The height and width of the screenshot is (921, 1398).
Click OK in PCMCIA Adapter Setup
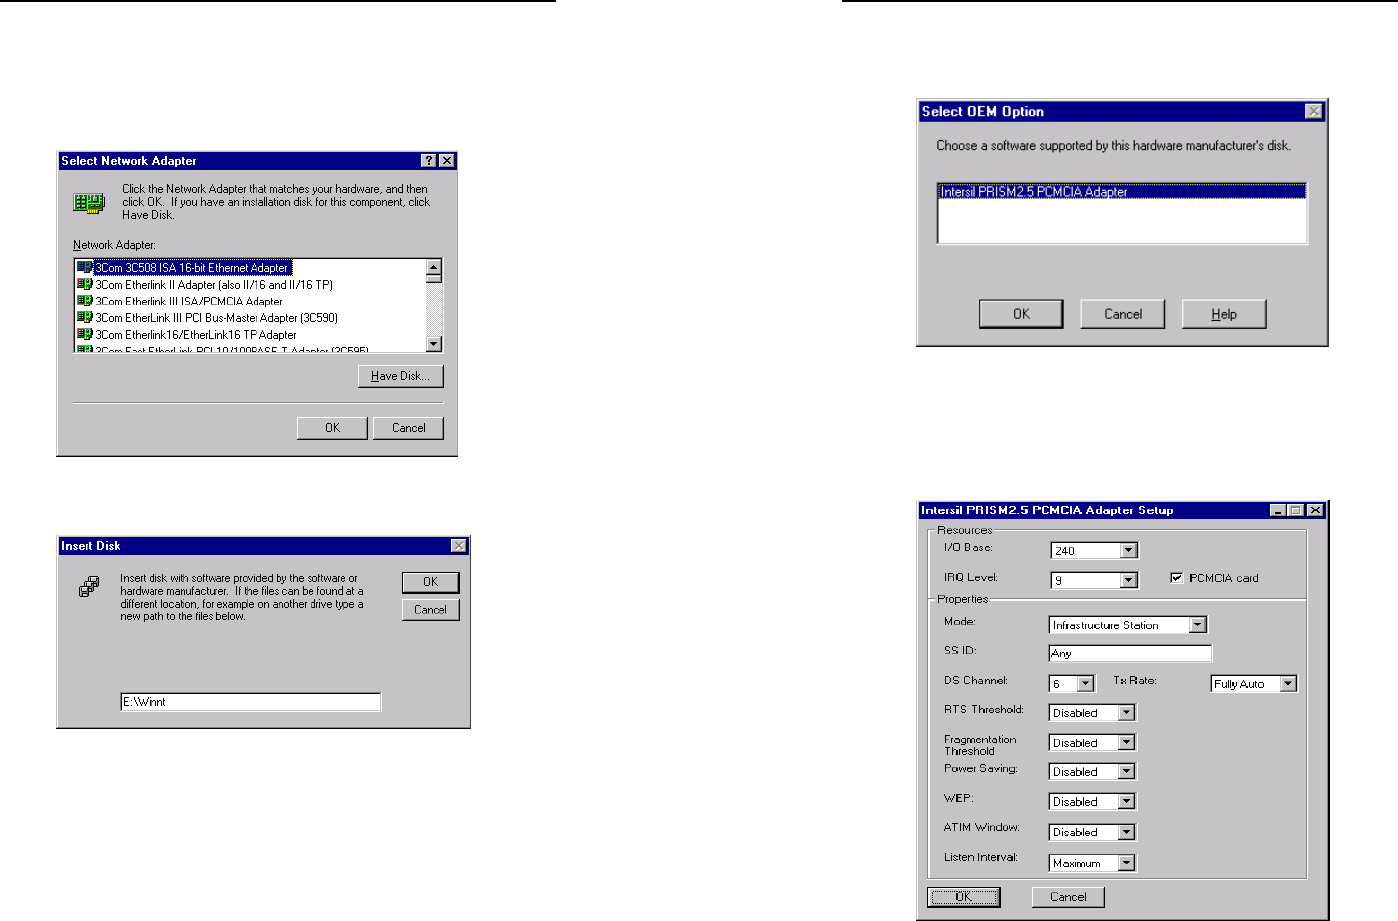click(x=964, y=897)
